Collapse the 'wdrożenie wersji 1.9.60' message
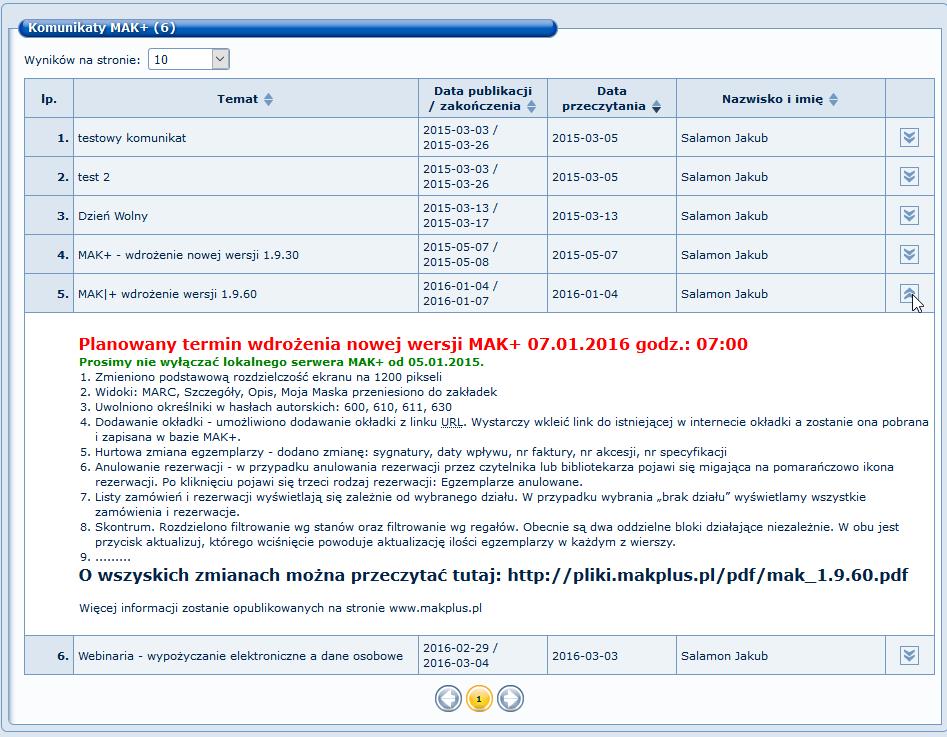This screenshot has height=737, width=947. click(909, 294)
